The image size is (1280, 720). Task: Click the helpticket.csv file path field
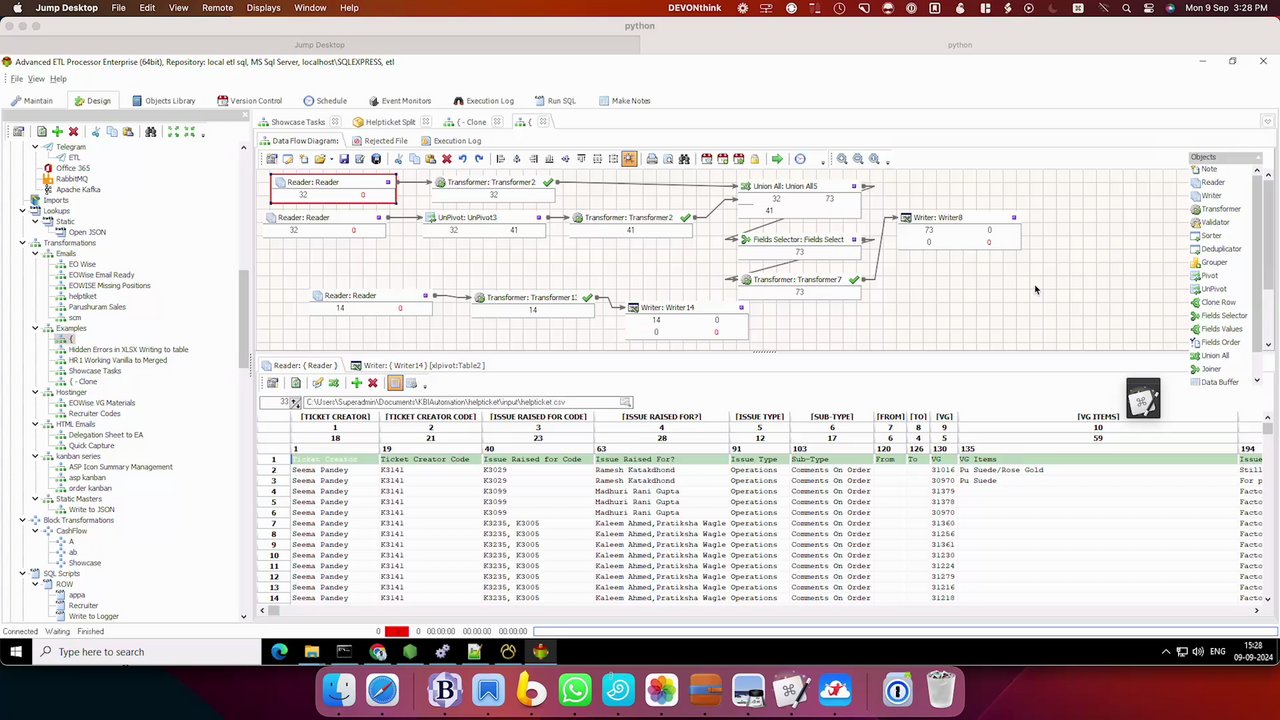point(467,402)
